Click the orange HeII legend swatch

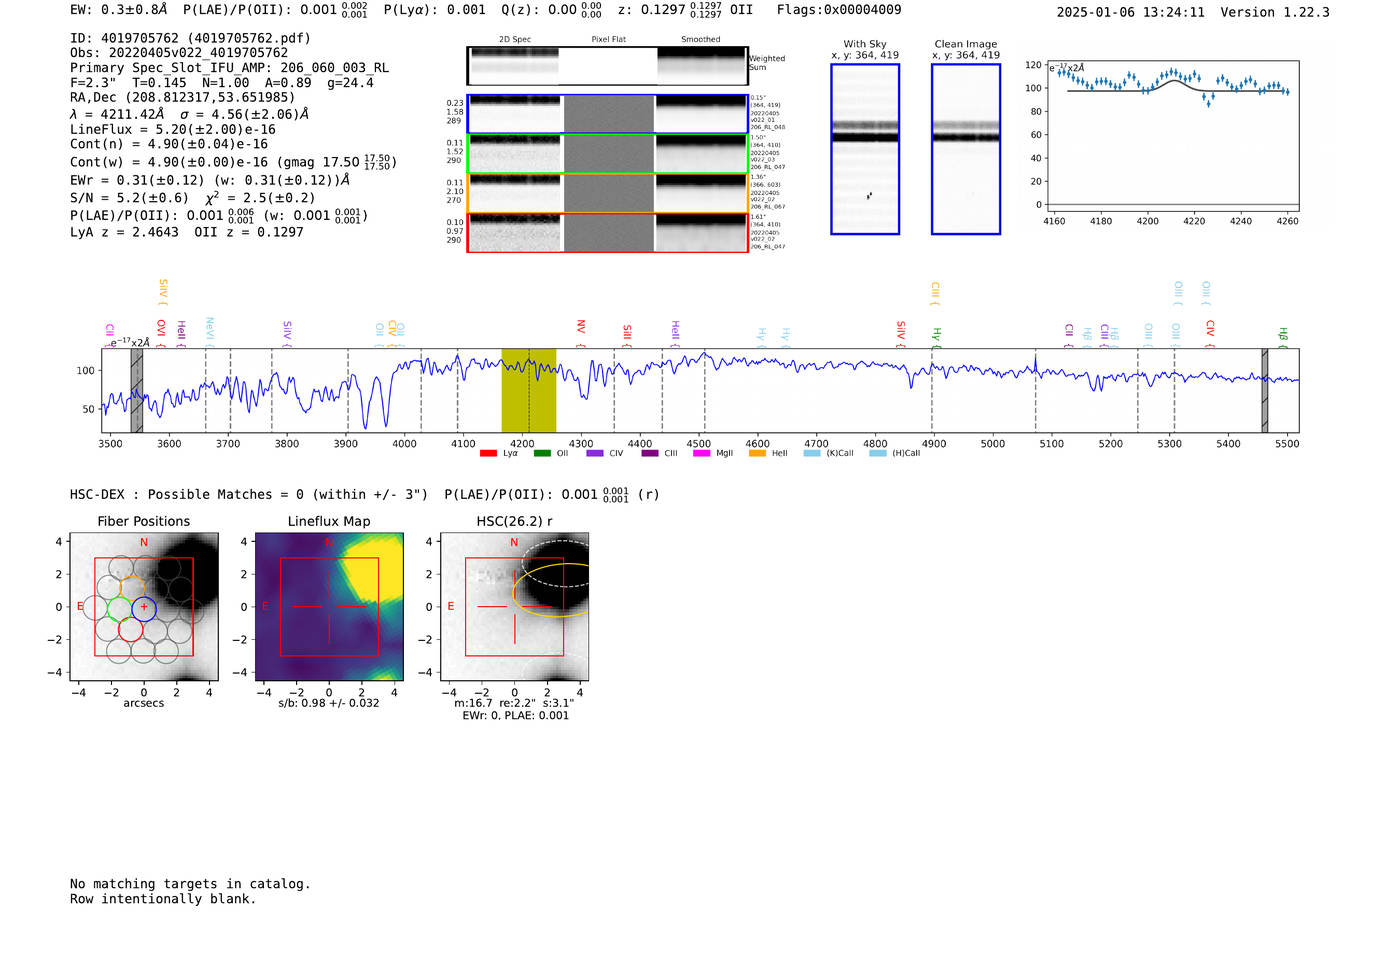(757, 454)
